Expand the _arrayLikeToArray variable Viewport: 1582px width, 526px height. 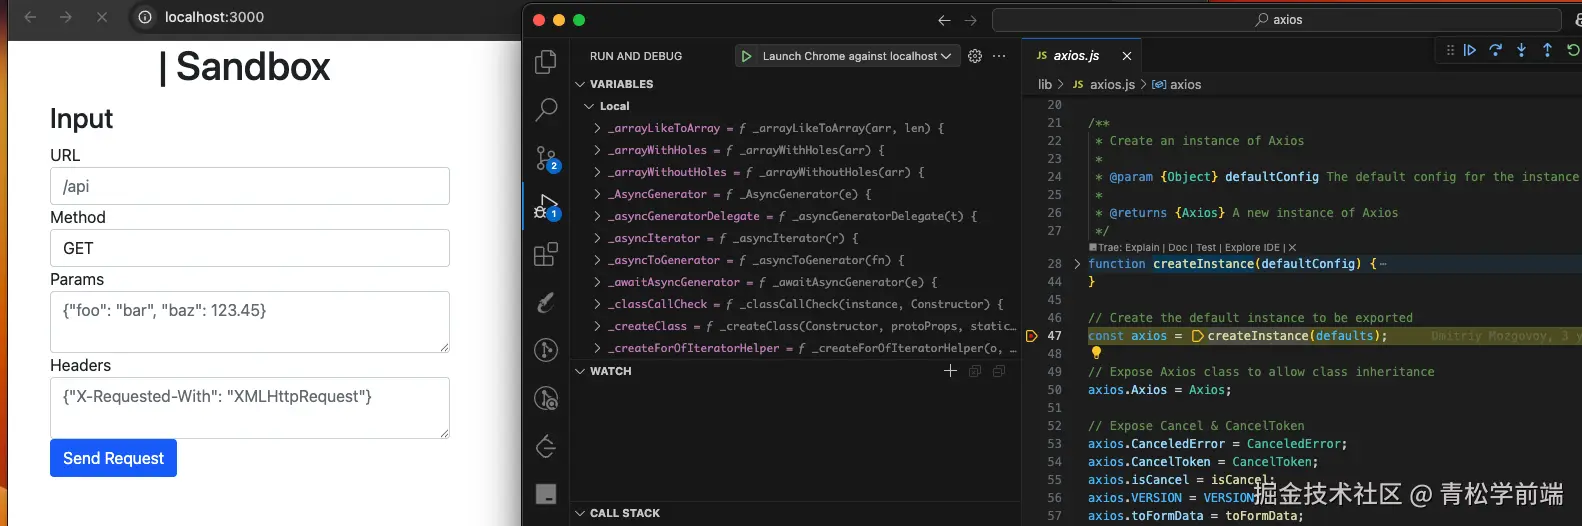coord(598,128)
